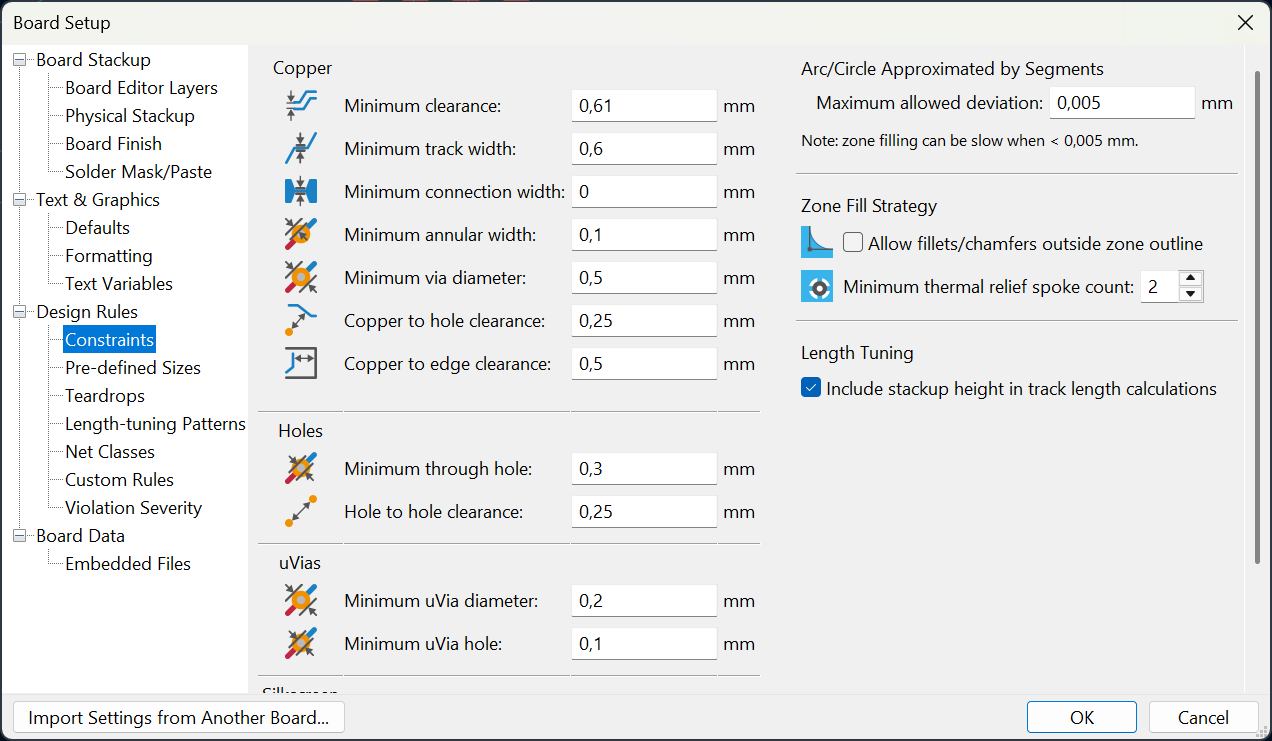Enable fillets/chamfers outside zone outline checkbox

[853, 243]
